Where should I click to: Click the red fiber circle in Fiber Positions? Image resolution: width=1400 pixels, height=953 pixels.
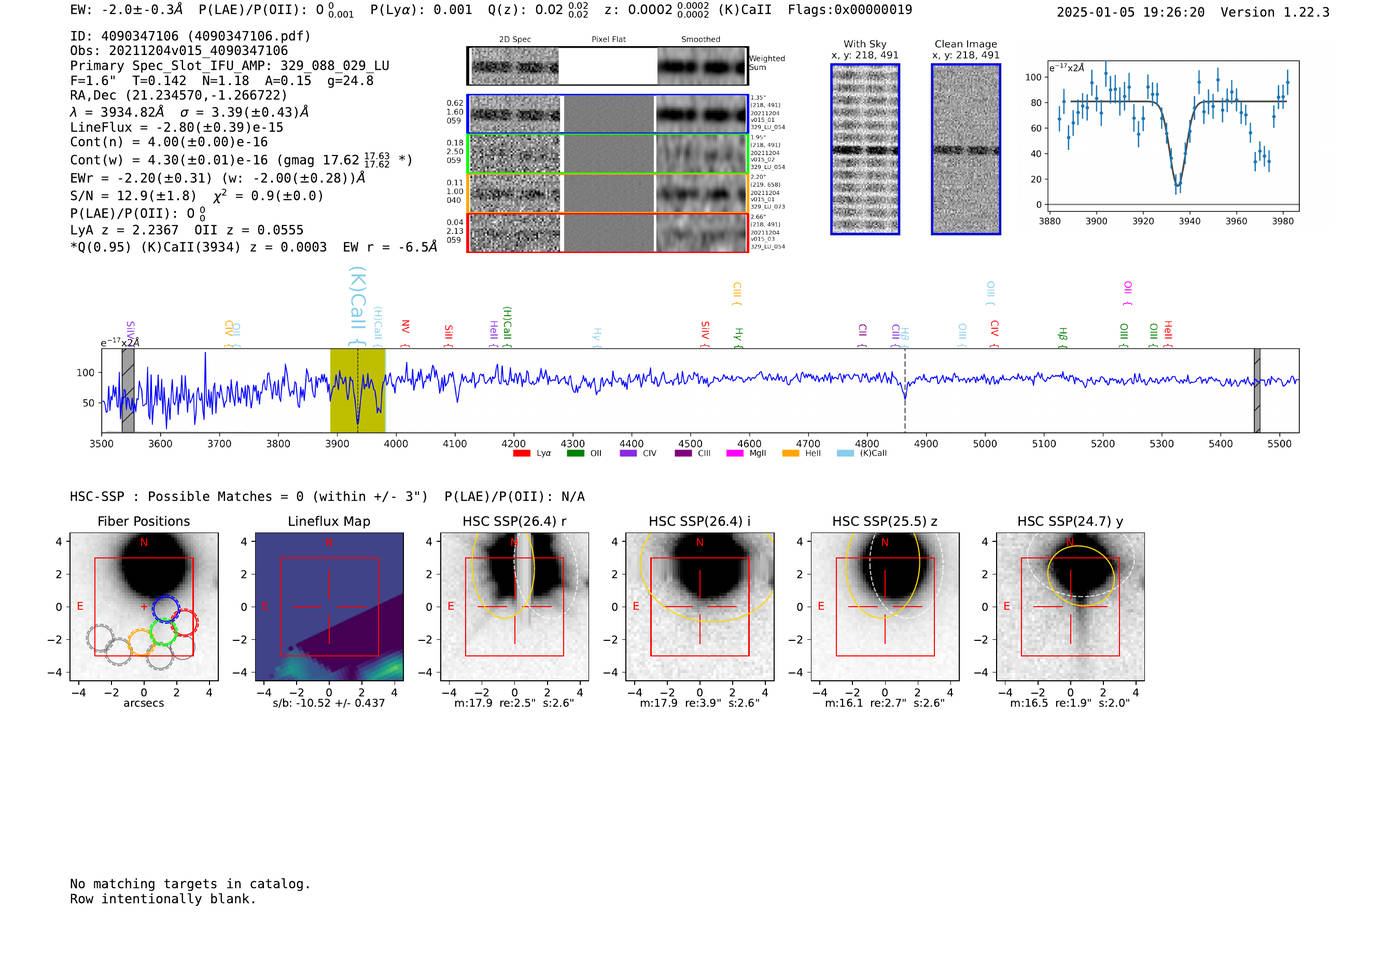tap(184, 622)
